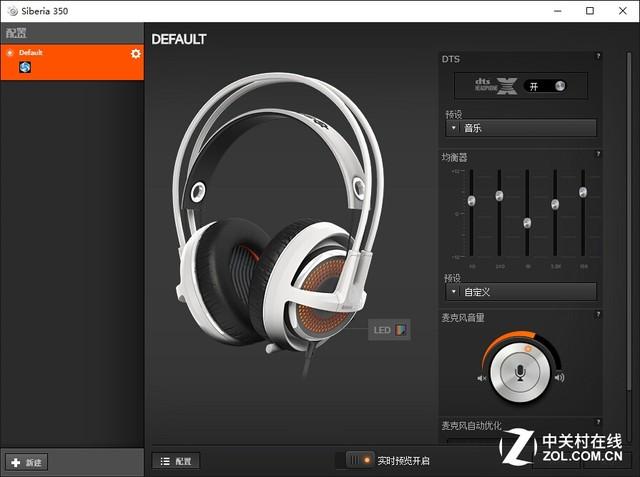Click the 配置 list button at bottom
Viewport: 640px width, 477px height.
(176, 461)
